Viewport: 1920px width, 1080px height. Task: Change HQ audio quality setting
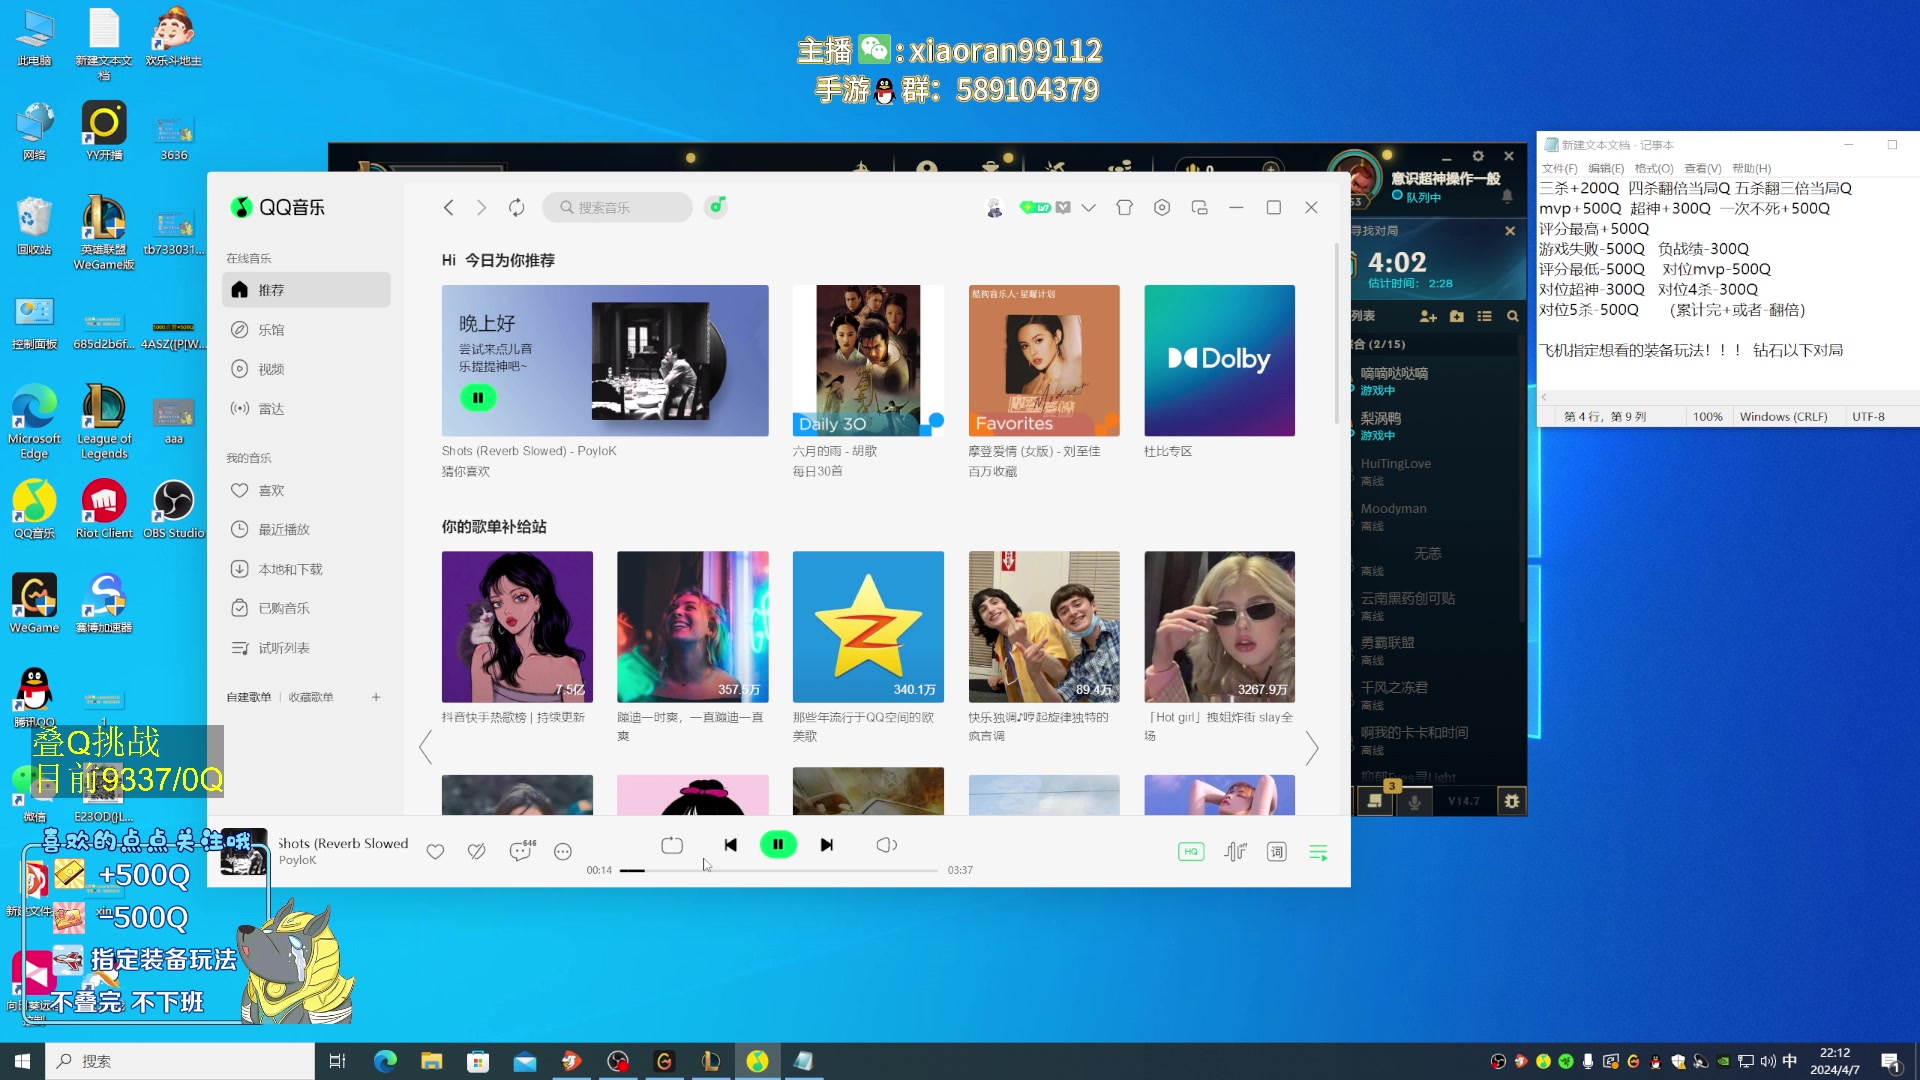[1190, 852]
